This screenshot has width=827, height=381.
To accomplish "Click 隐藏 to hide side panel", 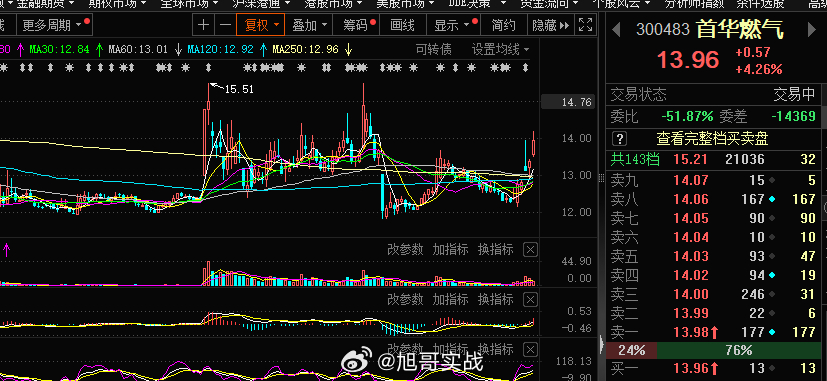I will [x=550, y=25].
